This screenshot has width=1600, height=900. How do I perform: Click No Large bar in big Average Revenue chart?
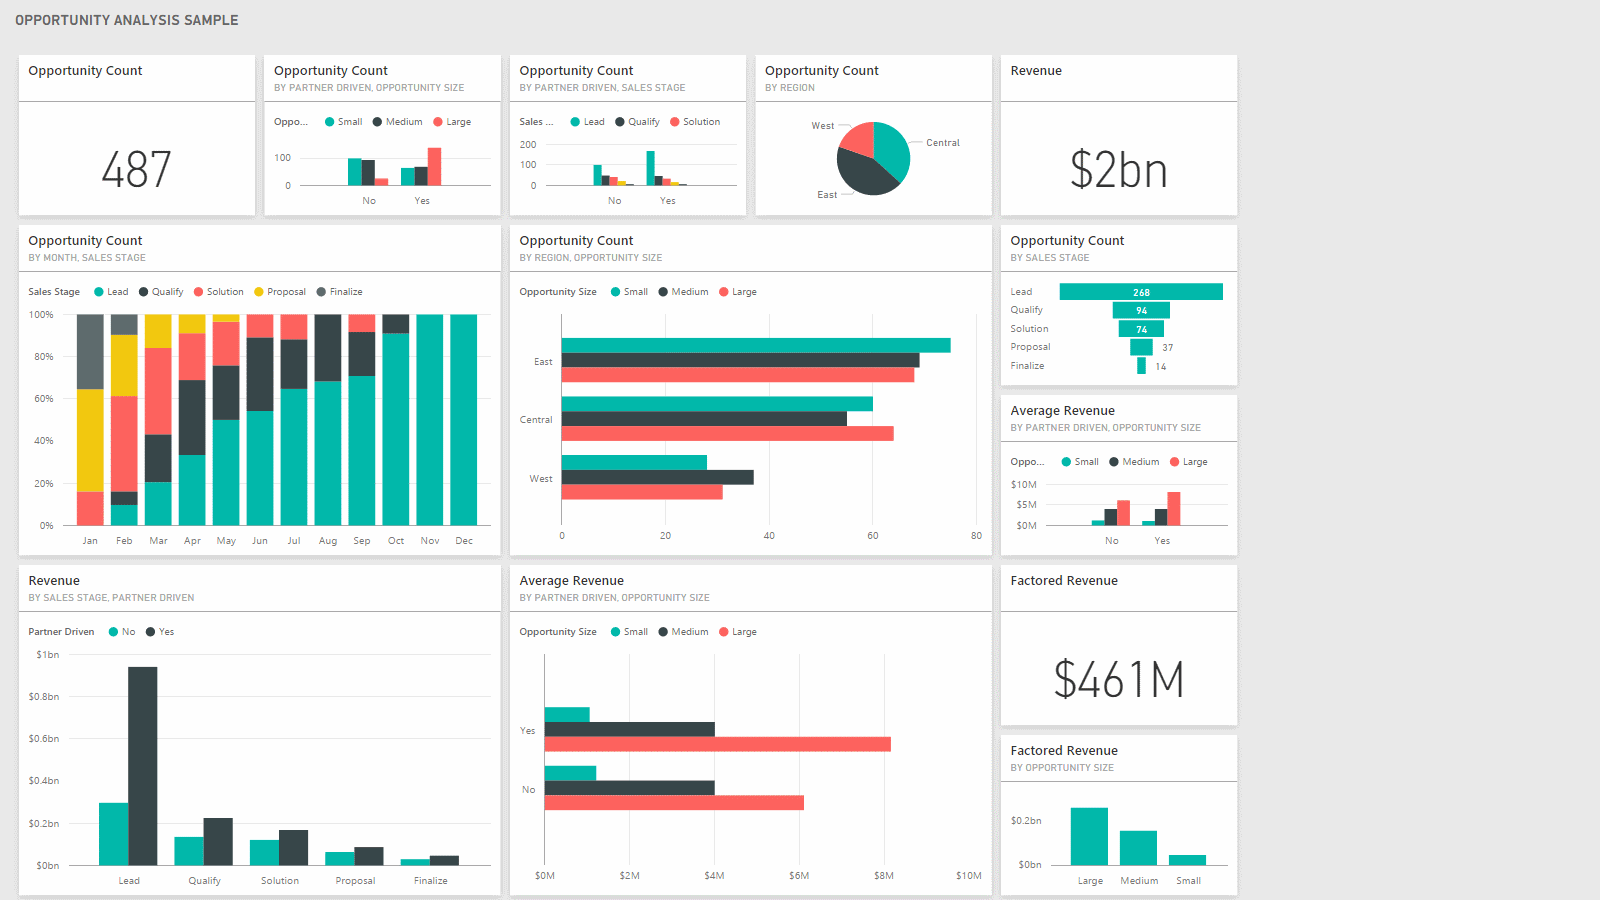click(x=674, y=803)
